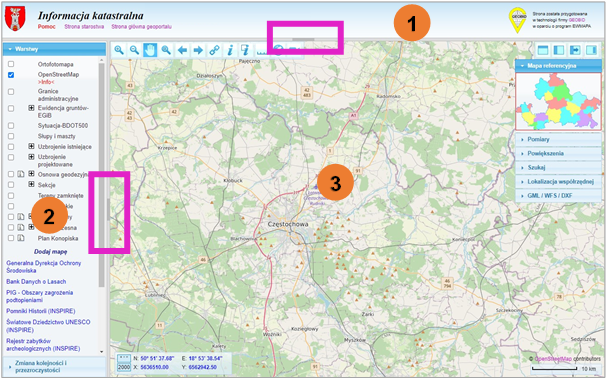Open the Bank Danych o Lasach link

coord(36,282)
